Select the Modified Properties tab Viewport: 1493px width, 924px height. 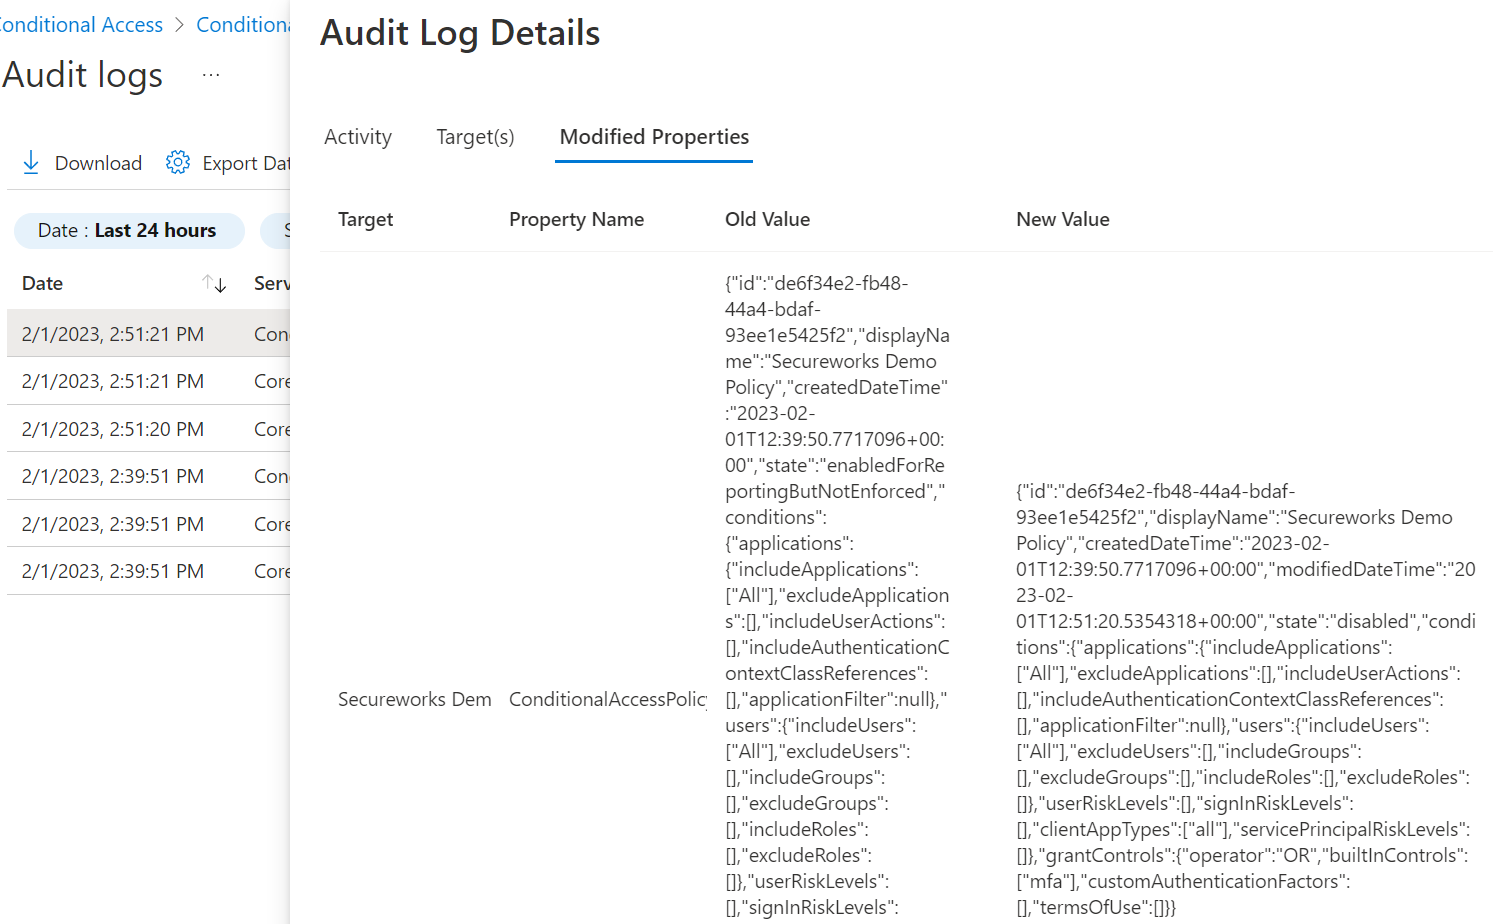654,137
